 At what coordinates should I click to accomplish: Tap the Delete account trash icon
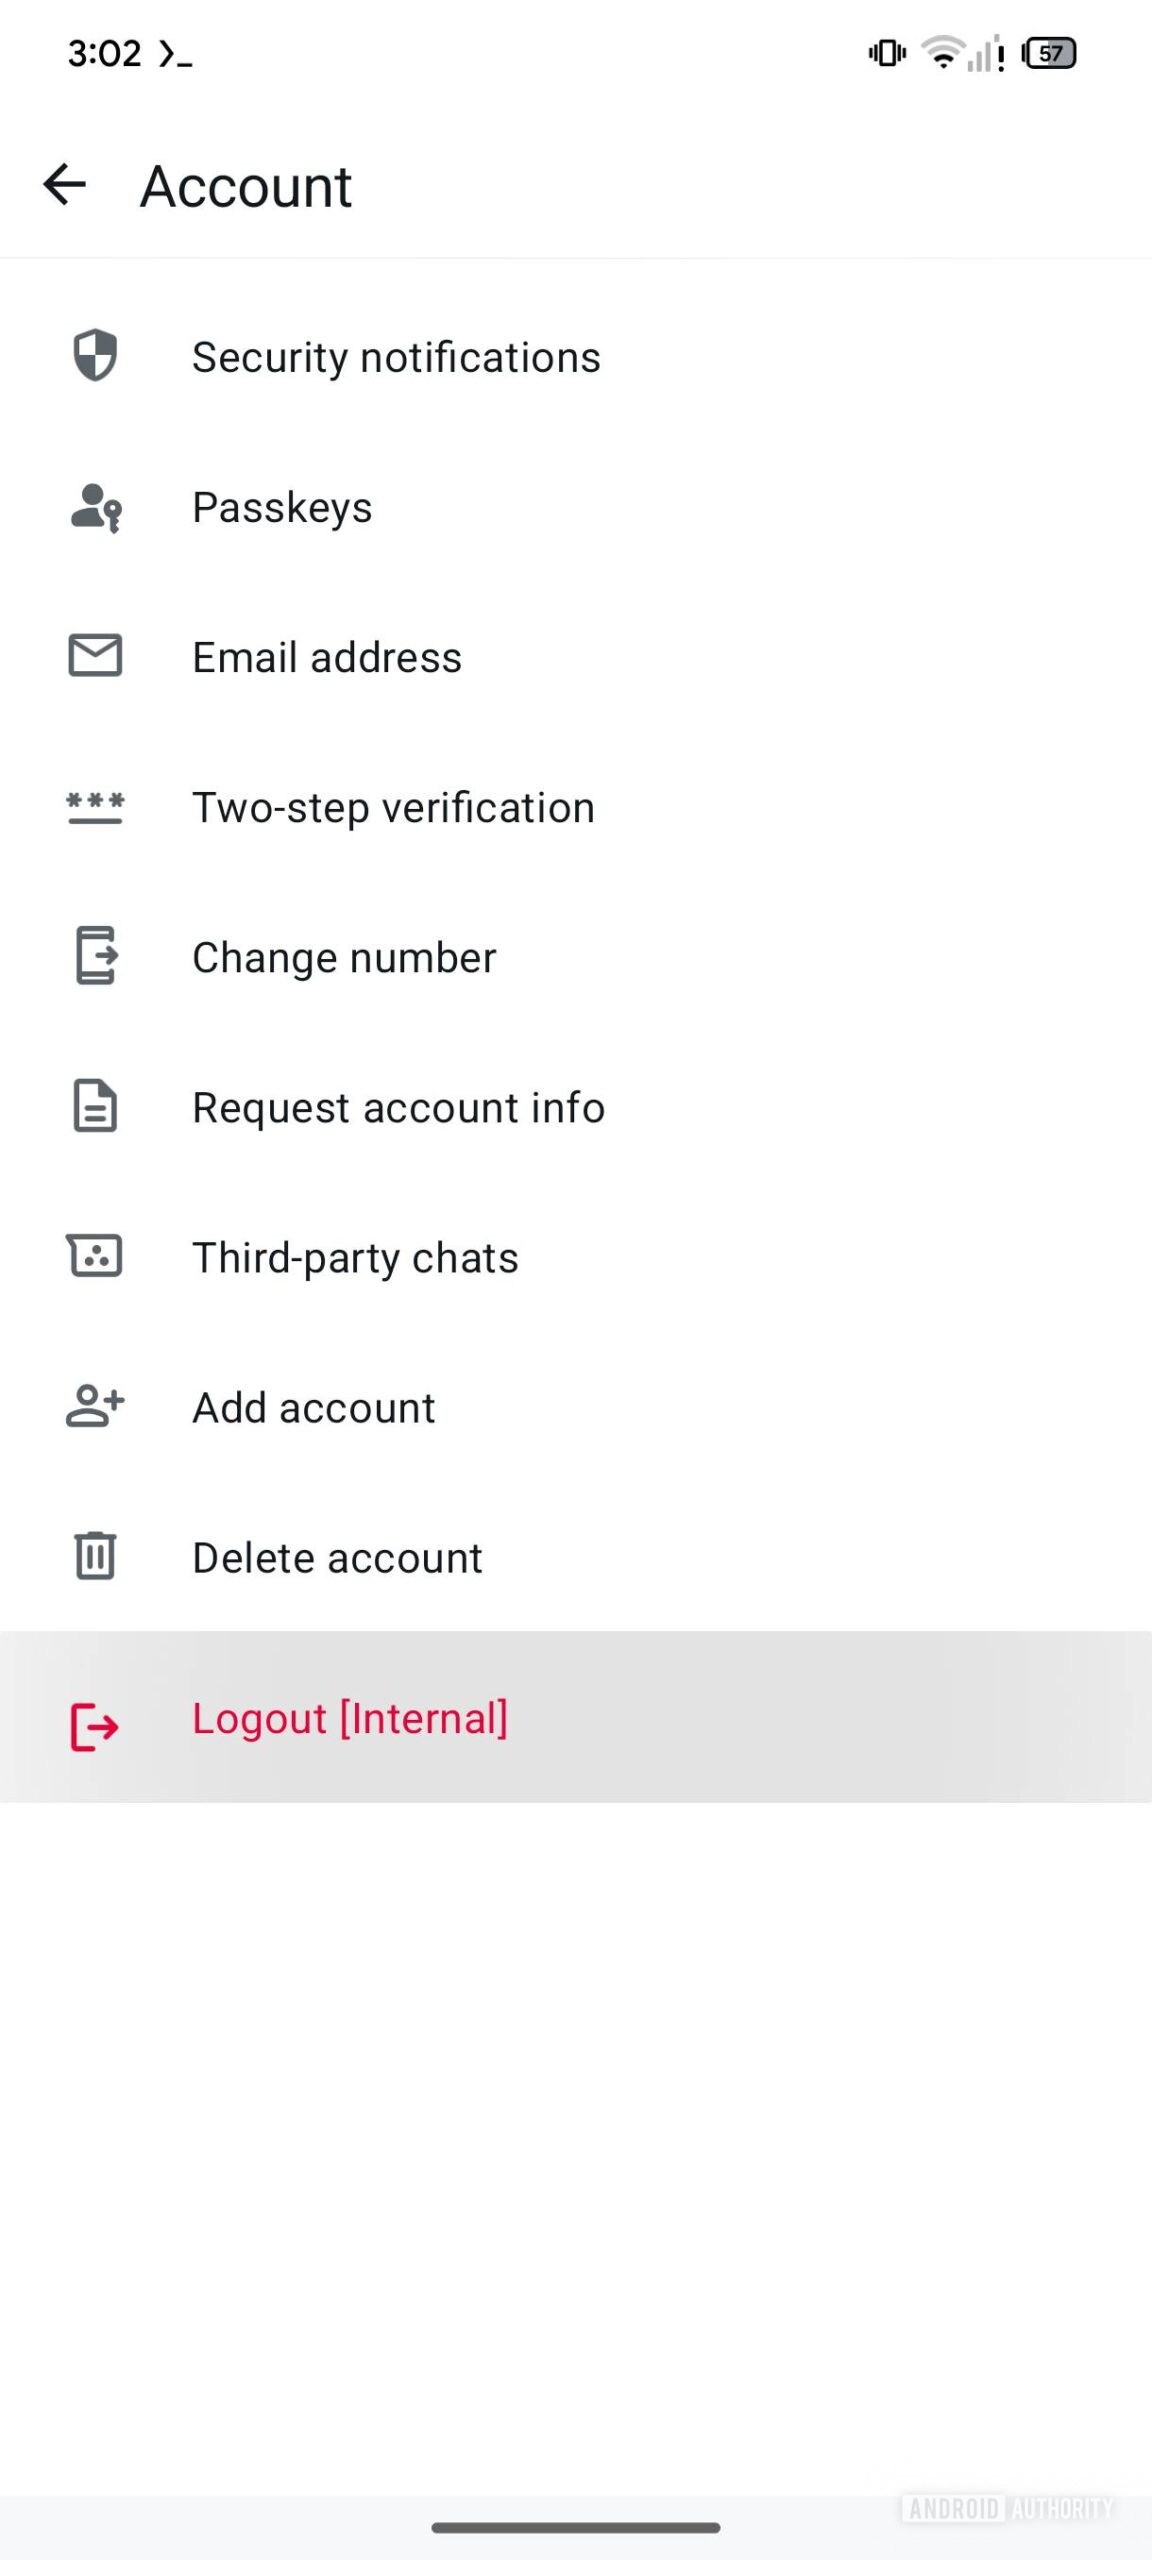pos(95,1556)
